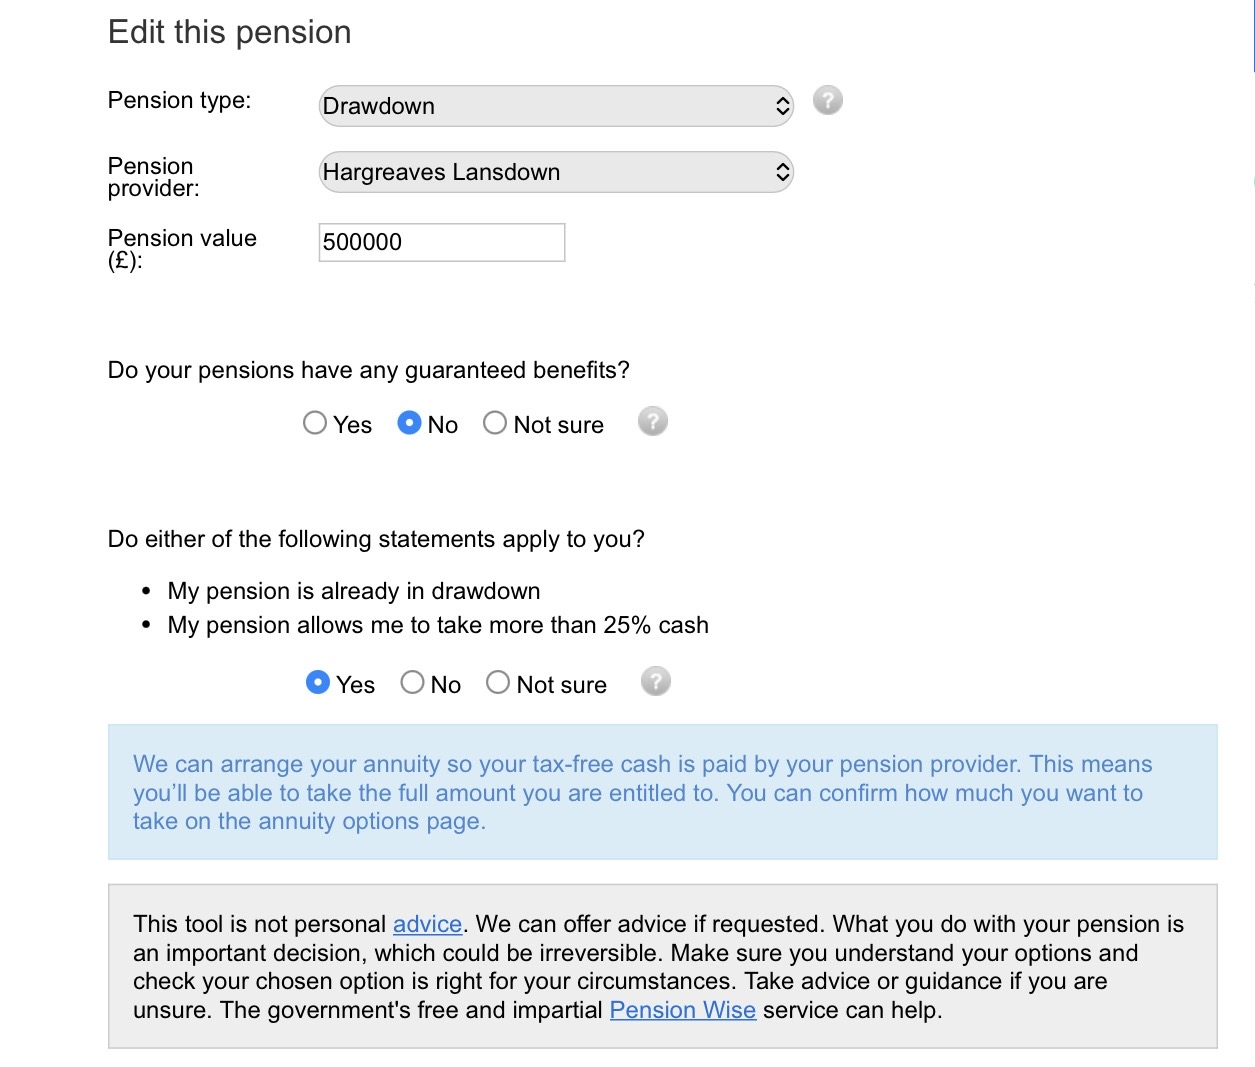Click the Pension value input field

point(441,242)
